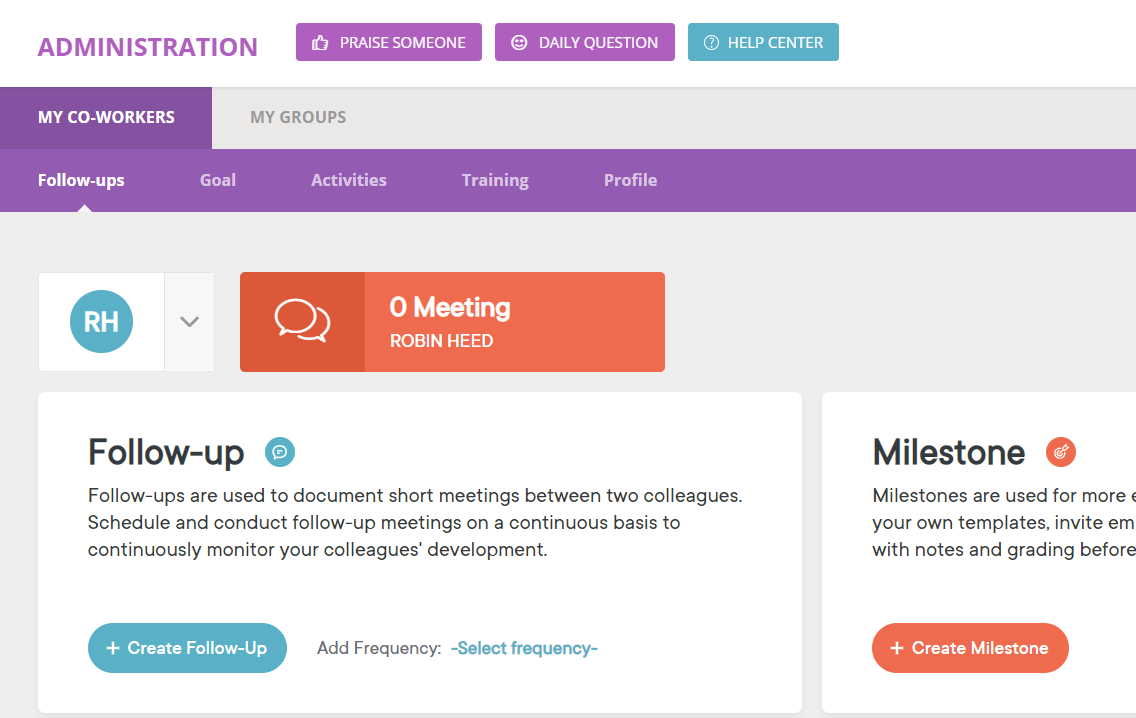Image resolution: width=1136 pixels, height=718 pixels.
Task: Open the Goal sub-tab
Action: (x=218, y=180)
